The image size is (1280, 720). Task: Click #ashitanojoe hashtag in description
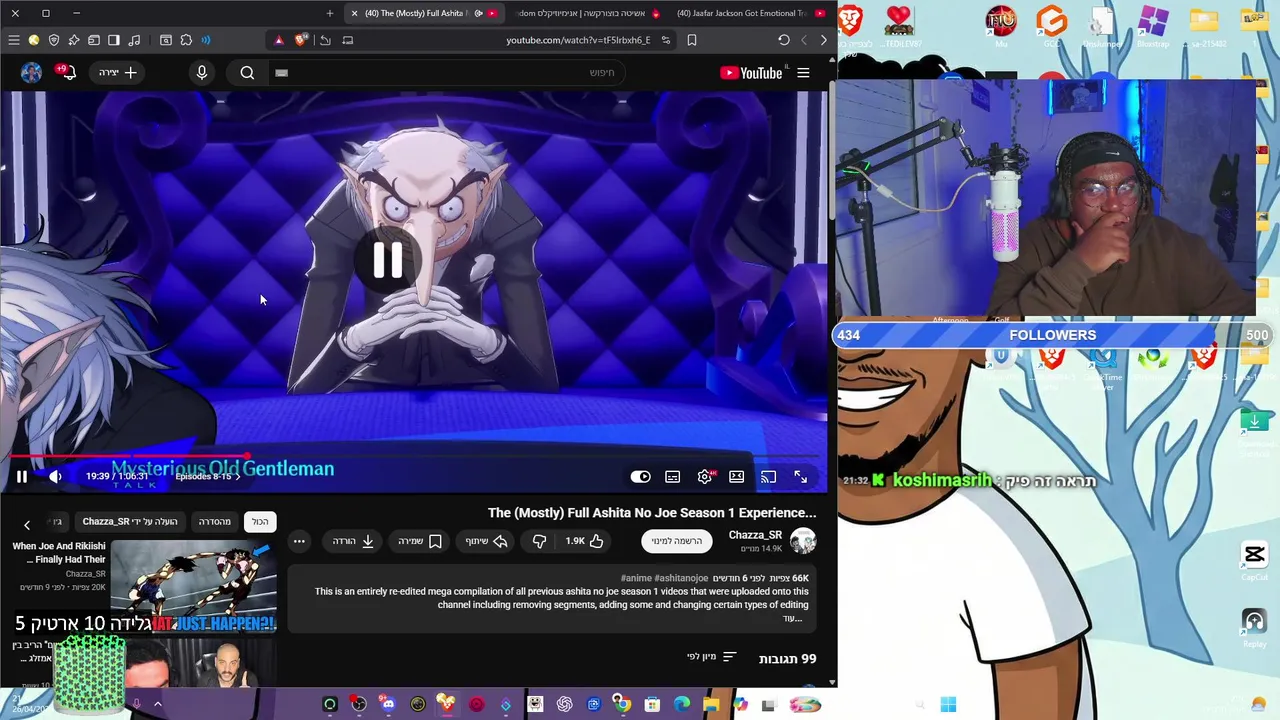coord(681,578)
